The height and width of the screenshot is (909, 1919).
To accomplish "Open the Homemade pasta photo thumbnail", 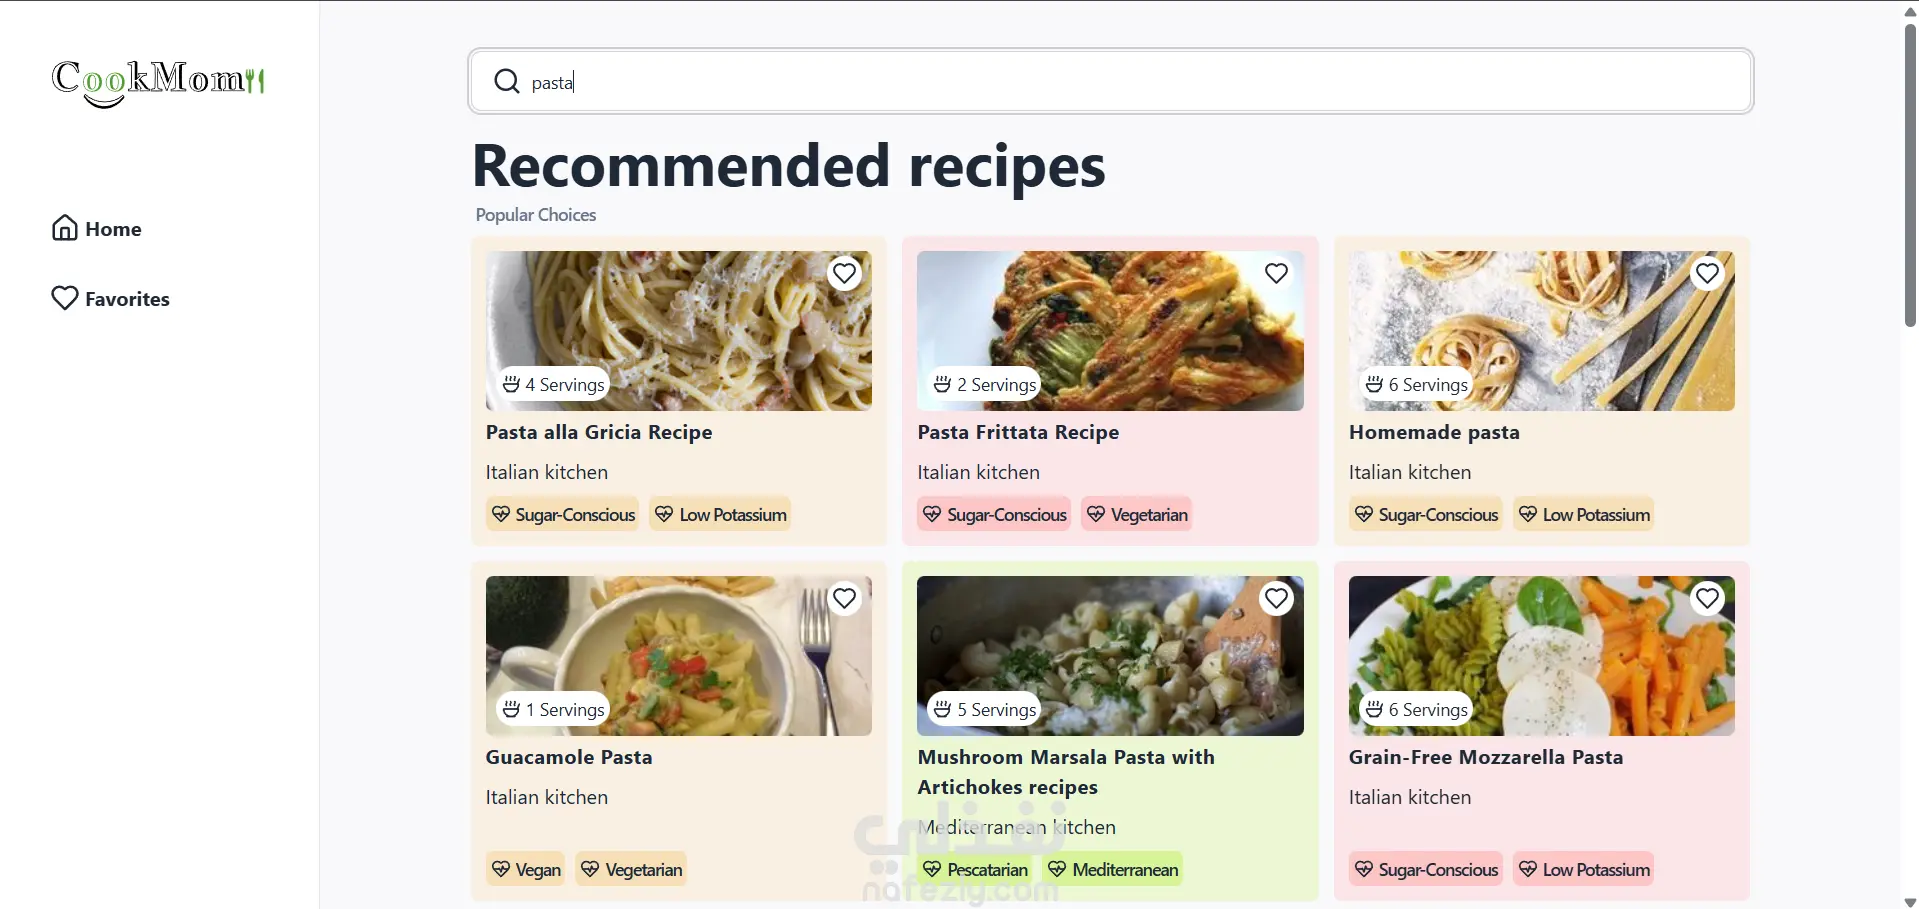I will pos(1541,330).
